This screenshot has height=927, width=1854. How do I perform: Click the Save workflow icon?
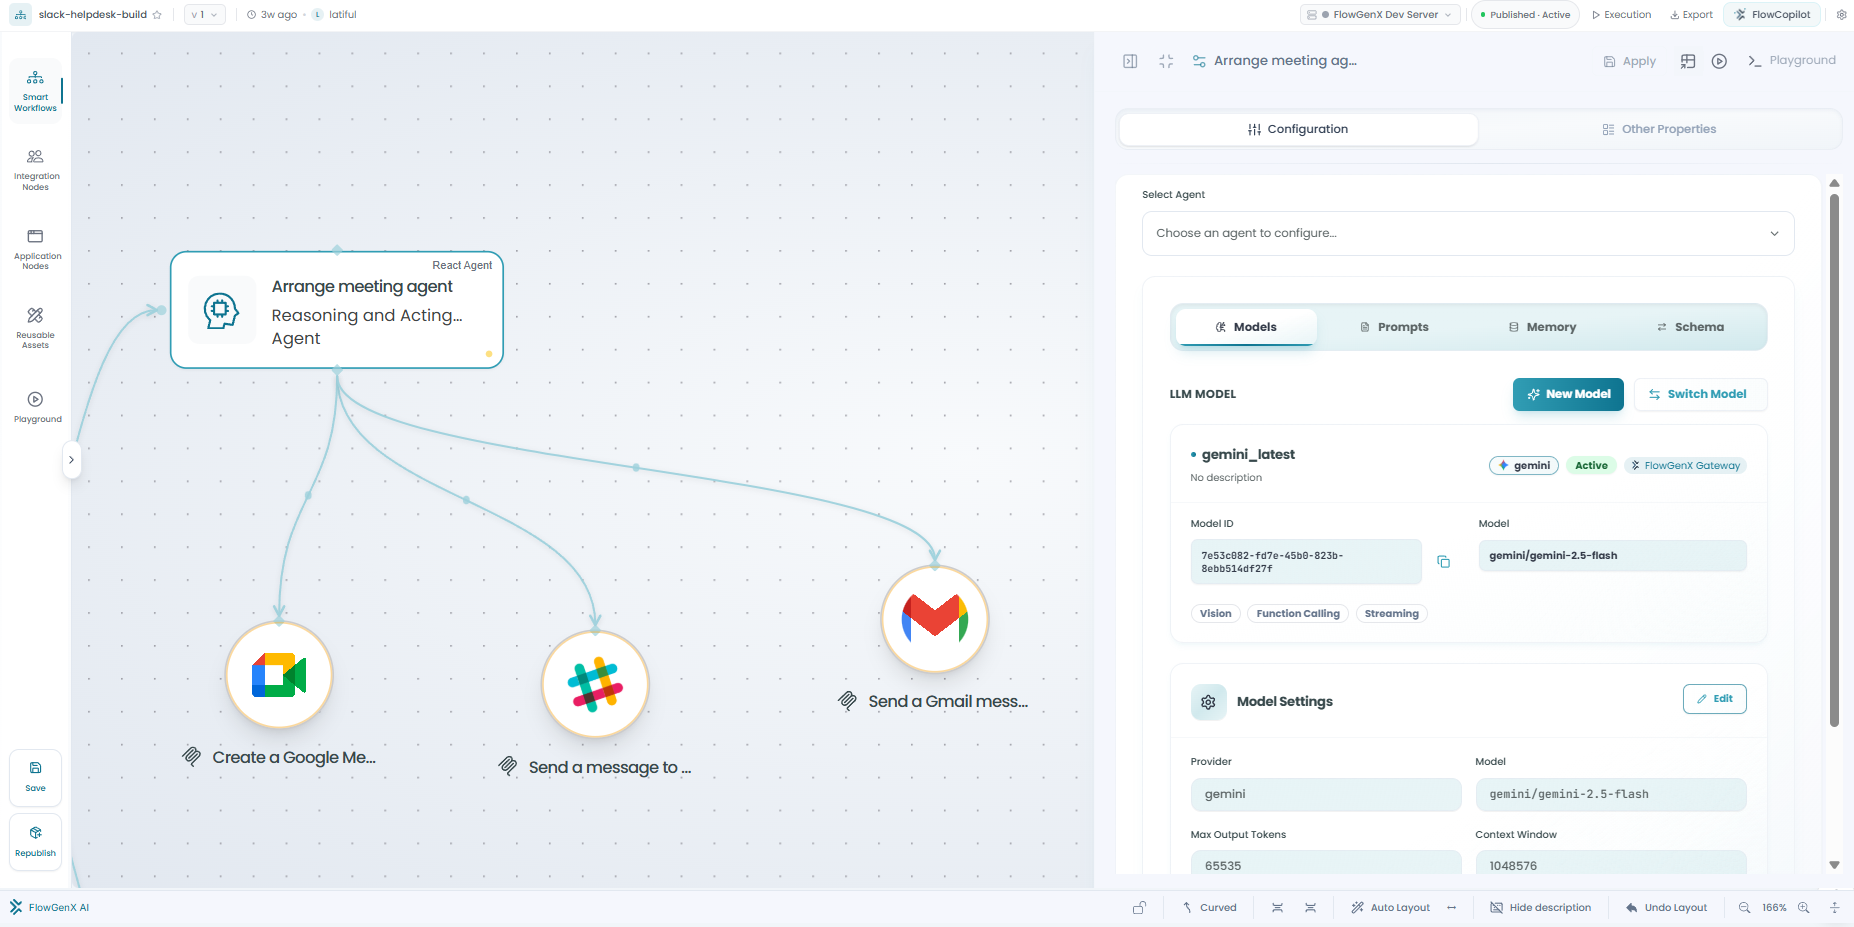35,777
